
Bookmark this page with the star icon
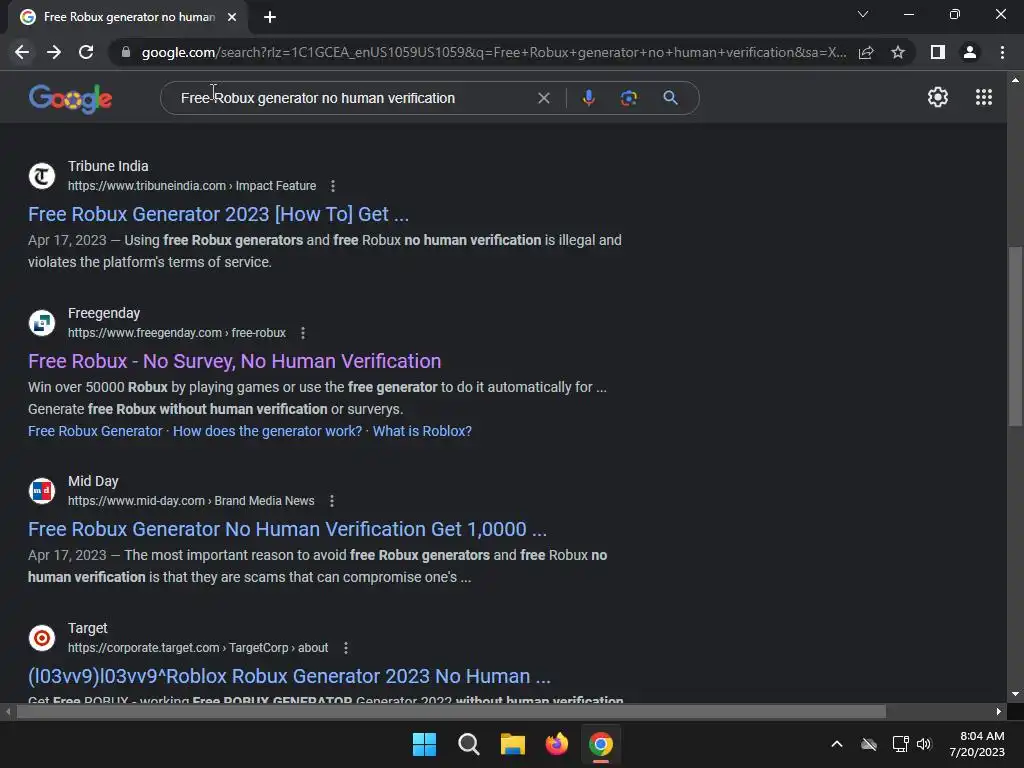pyautogui.click(x=898, y=52)
